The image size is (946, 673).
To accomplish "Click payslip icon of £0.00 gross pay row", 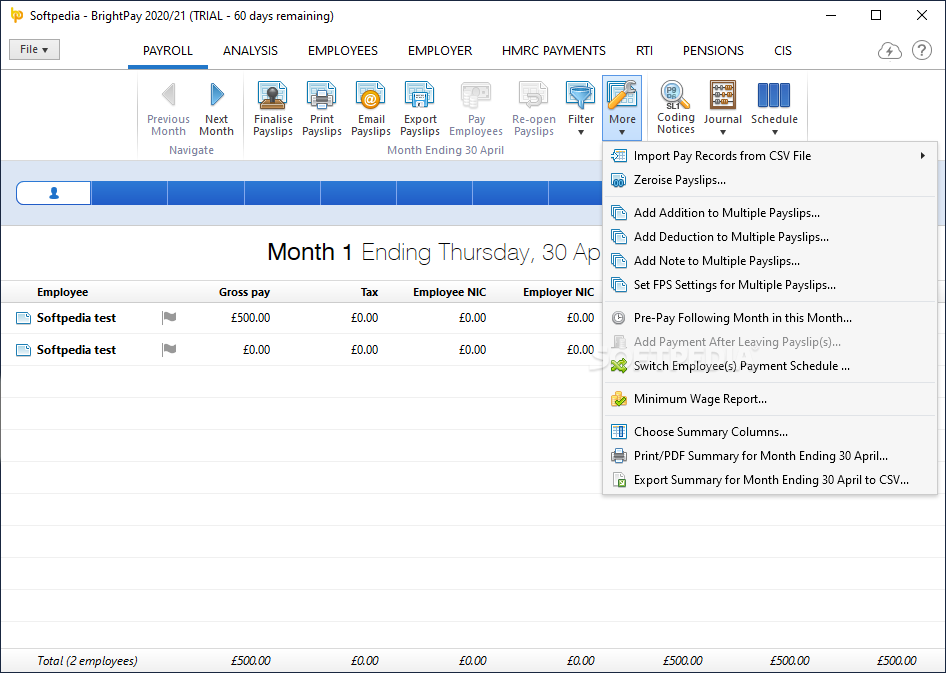I will tap(23, 350).
